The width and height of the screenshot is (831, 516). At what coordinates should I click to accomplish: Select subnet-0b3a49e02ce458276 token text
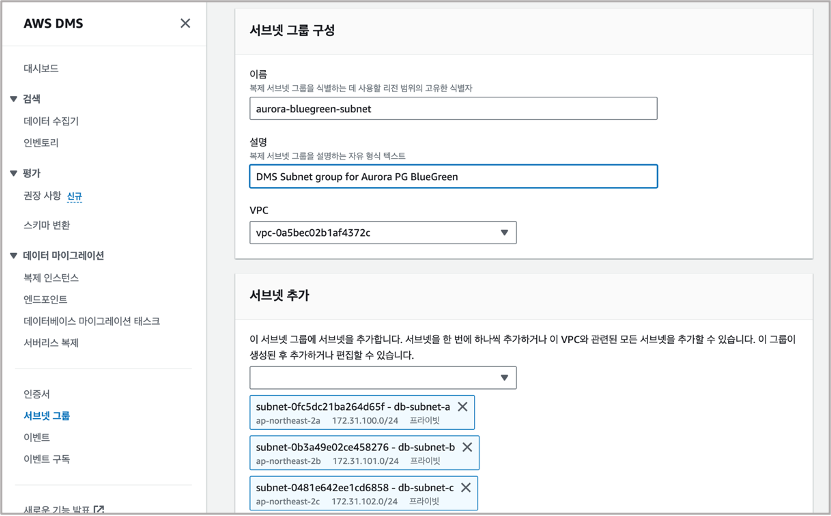(322, 447)
